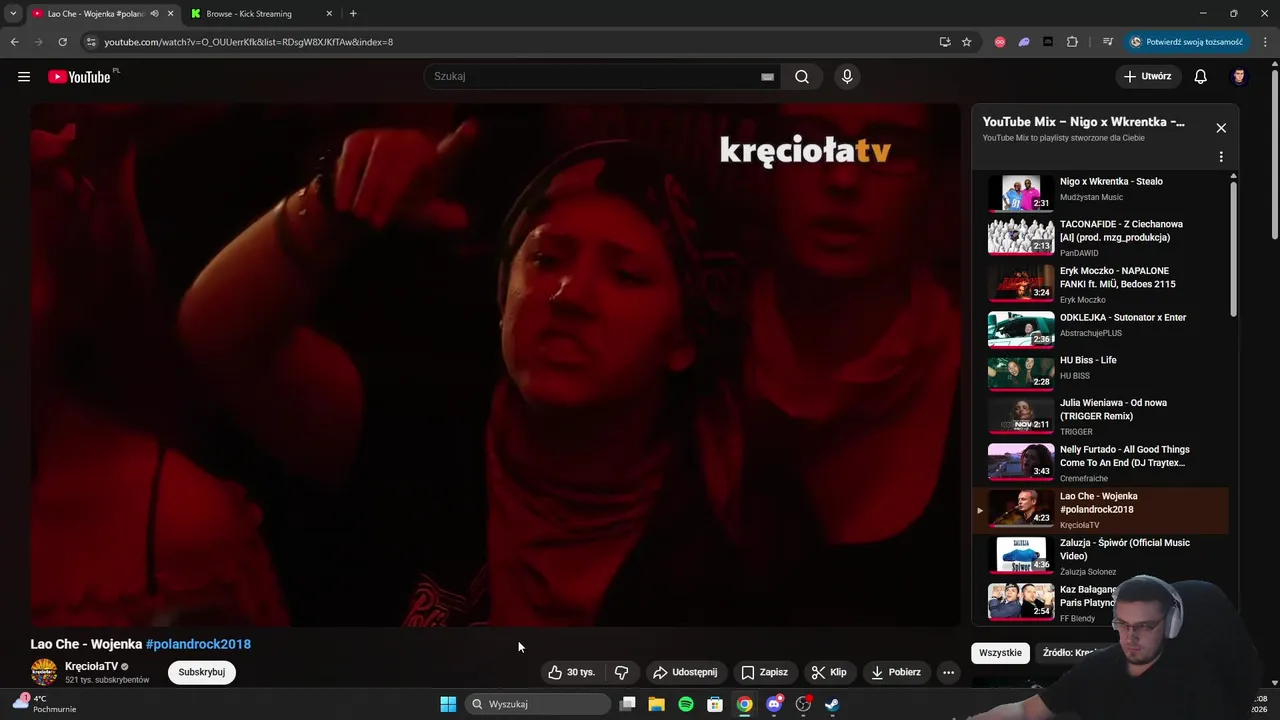This screenshot has width=1280, height=720.
Task: Open Chrome three-dot menu
Action: pos(1265,42)
